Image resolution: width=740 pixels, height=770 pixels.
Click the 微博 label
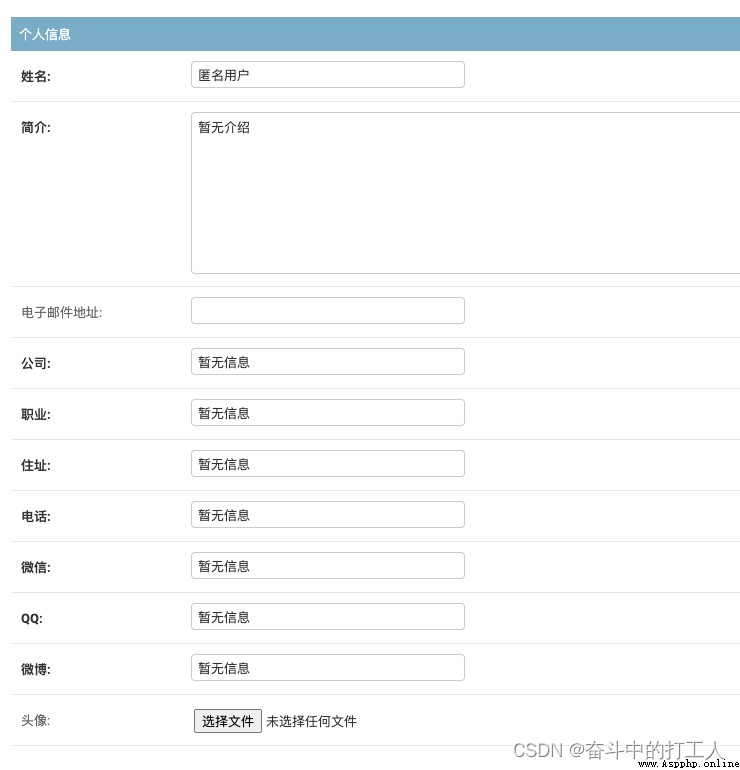click(35, 669)
